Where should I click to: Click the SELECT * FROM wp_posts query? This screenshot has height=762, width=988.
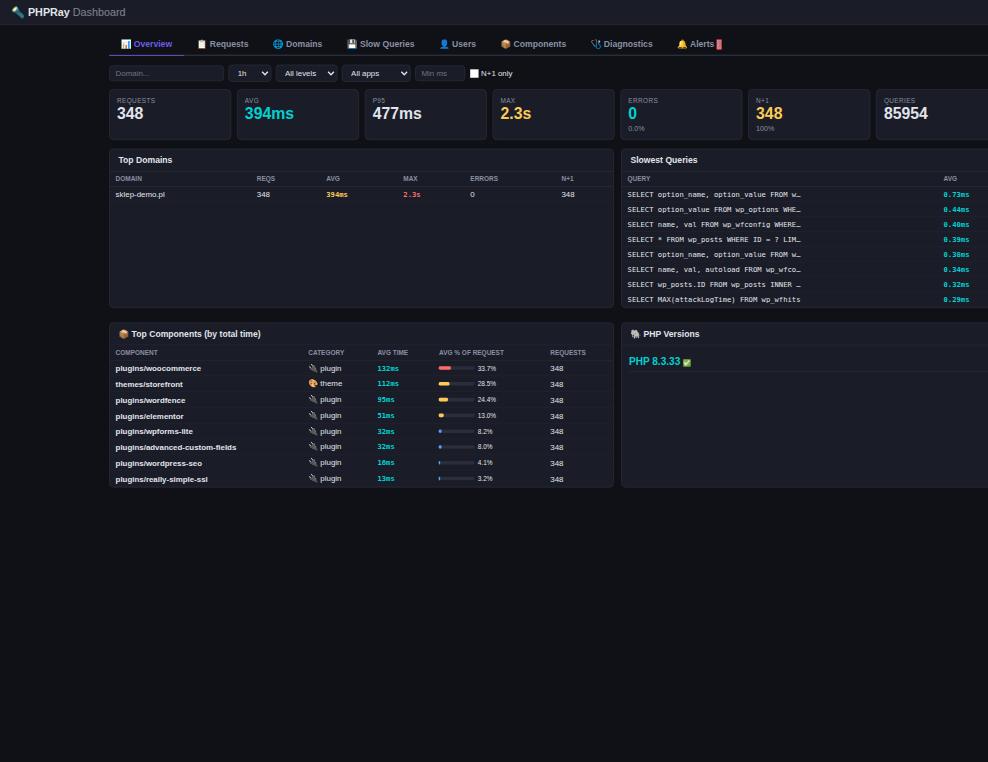pos(714,240)
